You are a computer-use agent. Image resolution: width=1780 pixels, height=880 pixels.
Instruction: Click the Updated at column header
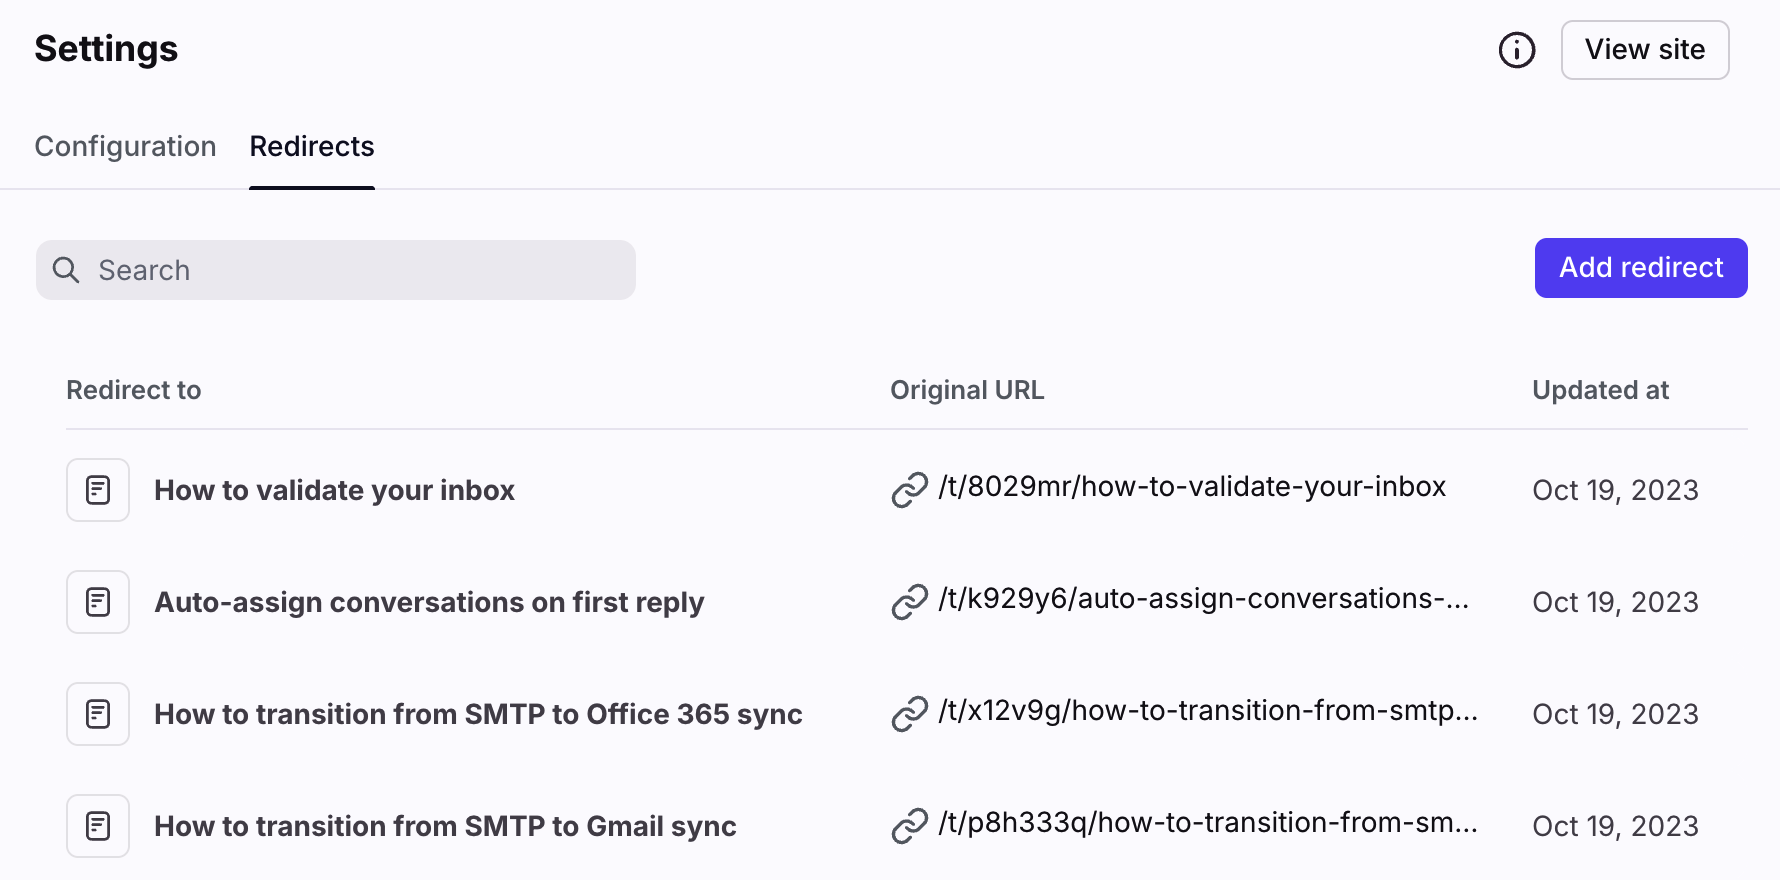(1600, 390)
